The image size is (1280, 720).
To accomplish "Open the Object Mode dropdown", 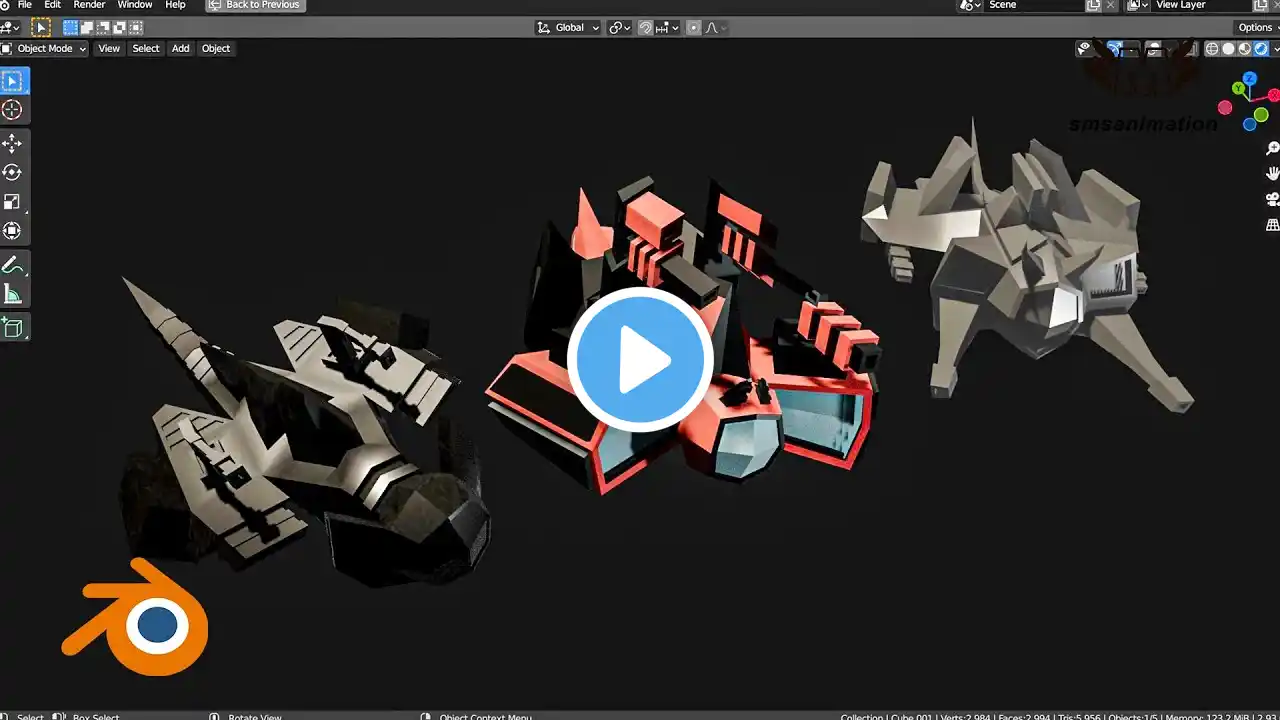I will pos(45,48).
